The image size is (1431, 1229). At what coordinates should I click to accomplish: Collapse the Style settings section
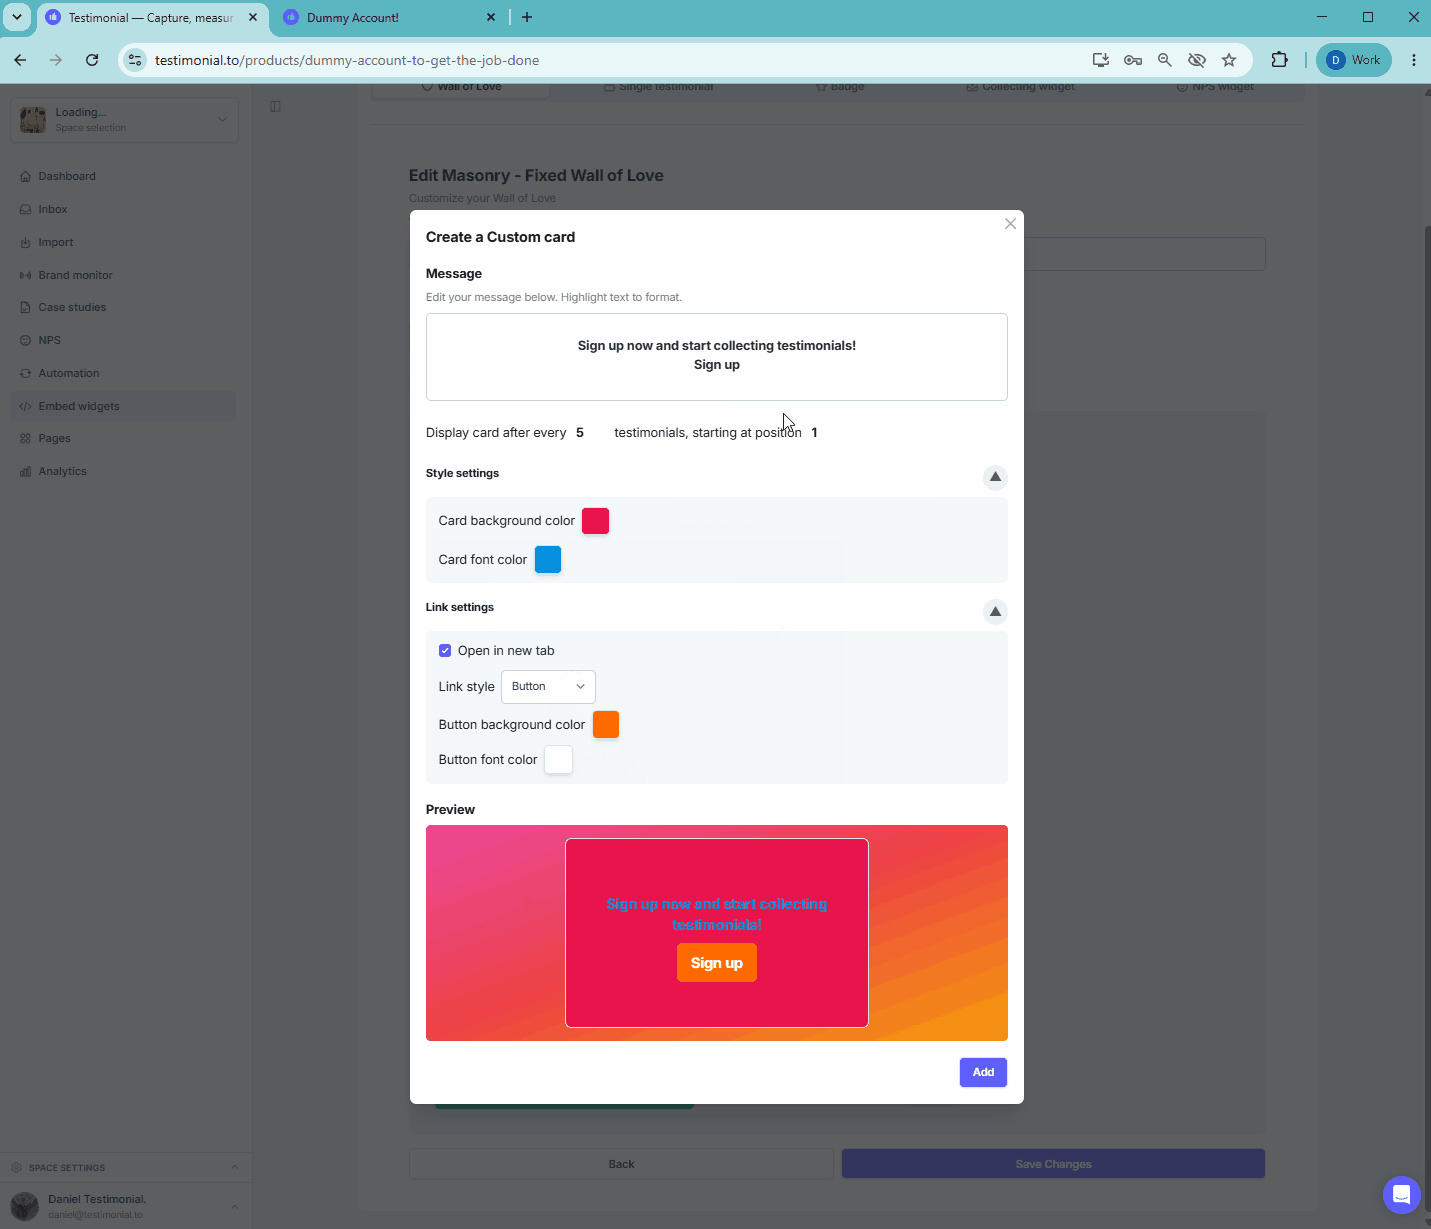coord(995,477)
